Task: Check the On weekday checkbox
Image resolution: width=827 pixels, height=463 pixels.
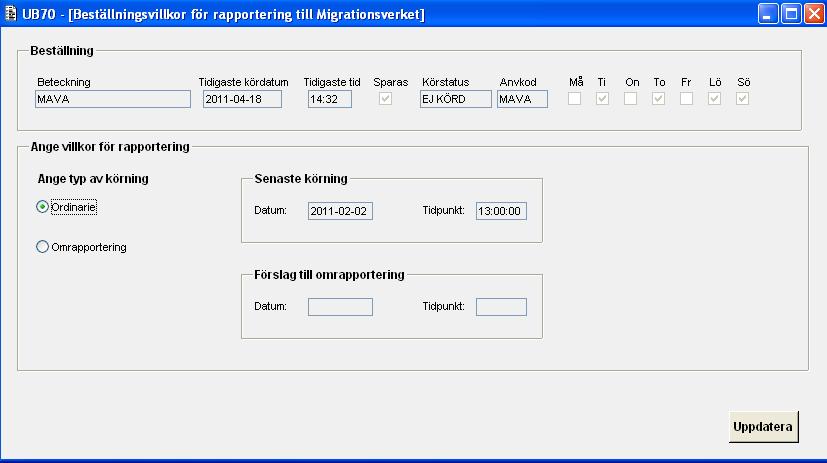Action: (x=630, y=99)
